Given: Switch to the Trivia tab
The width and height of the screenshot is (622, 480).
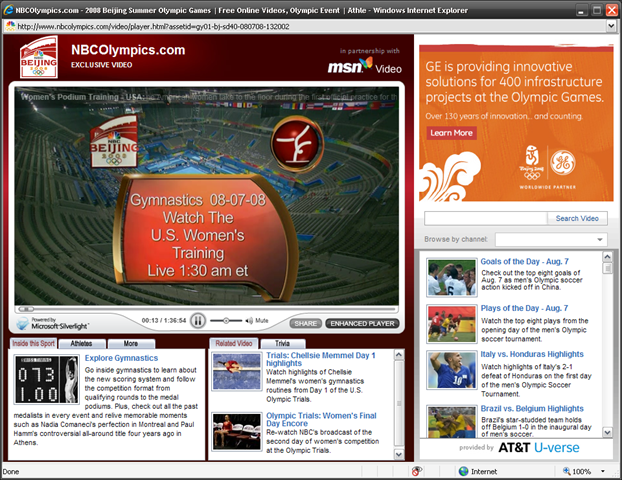Looking at the screenshot, I should coord(282,344).
